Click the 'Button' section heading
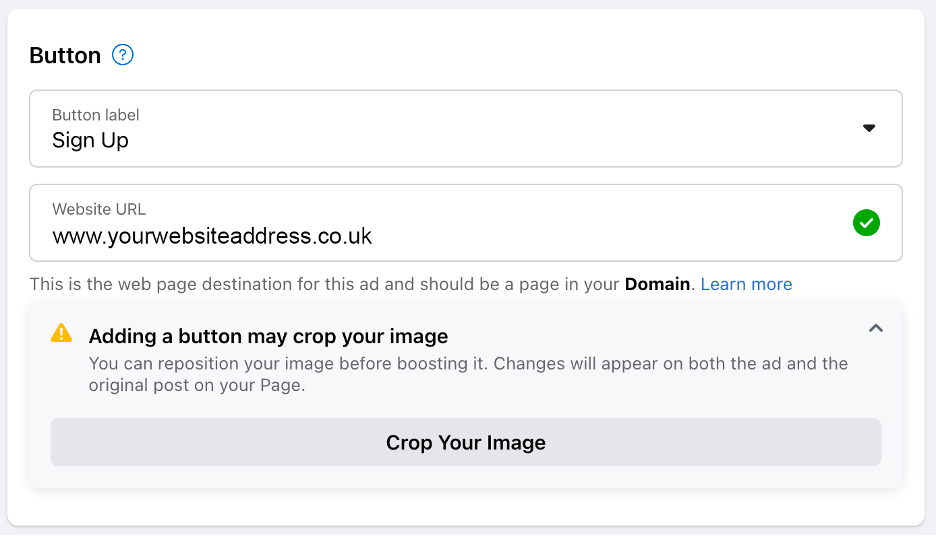This screenshot has height=536, width=936. click(x=65, y=55)
